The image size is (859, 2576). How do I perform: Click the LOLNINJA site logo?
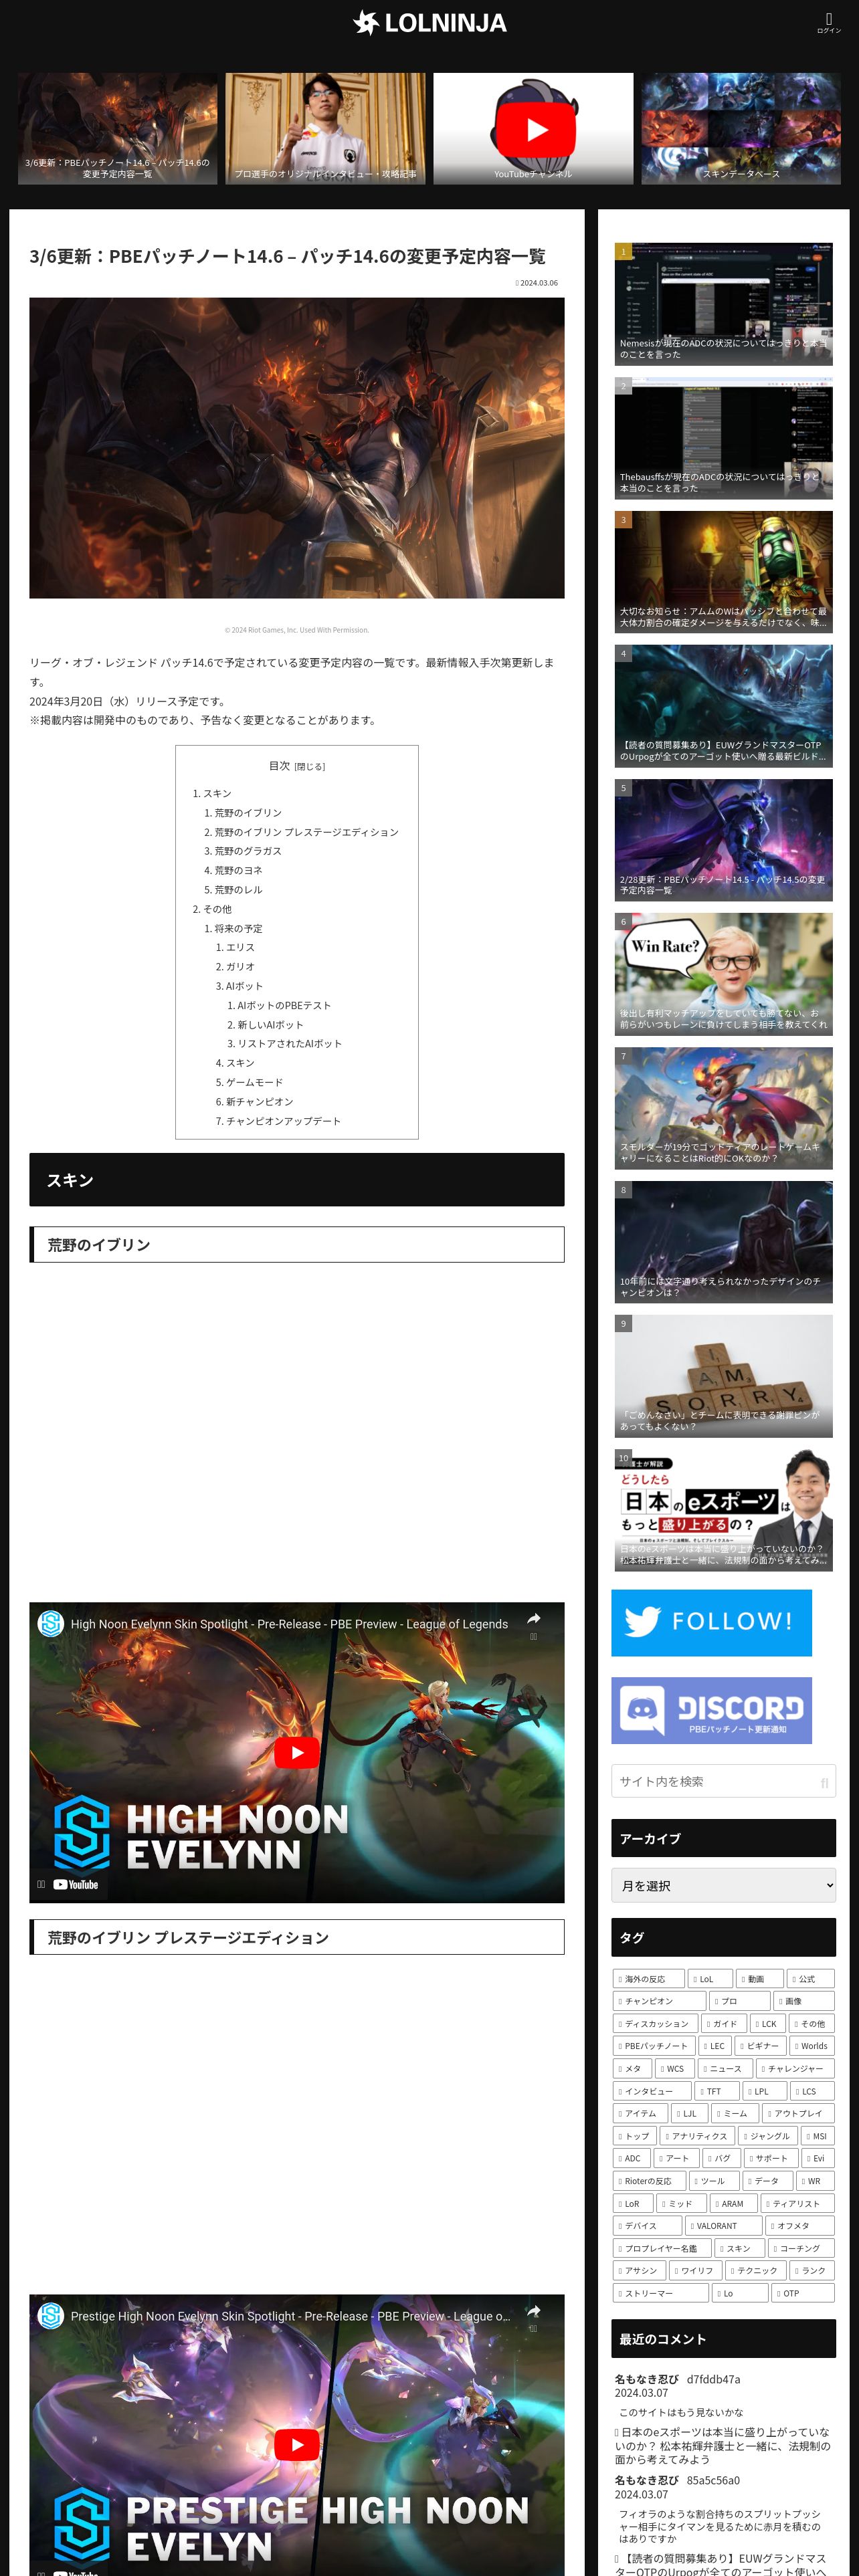(x=430, y=22)
